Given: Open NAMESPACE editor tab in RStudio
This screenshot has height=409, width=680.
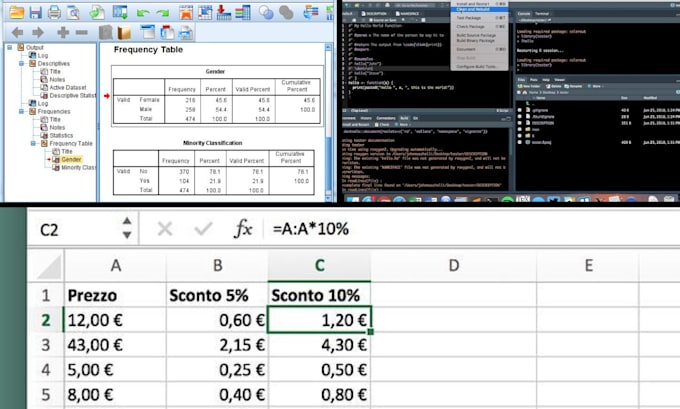Looking at the screenshot, I should point(407,14).
